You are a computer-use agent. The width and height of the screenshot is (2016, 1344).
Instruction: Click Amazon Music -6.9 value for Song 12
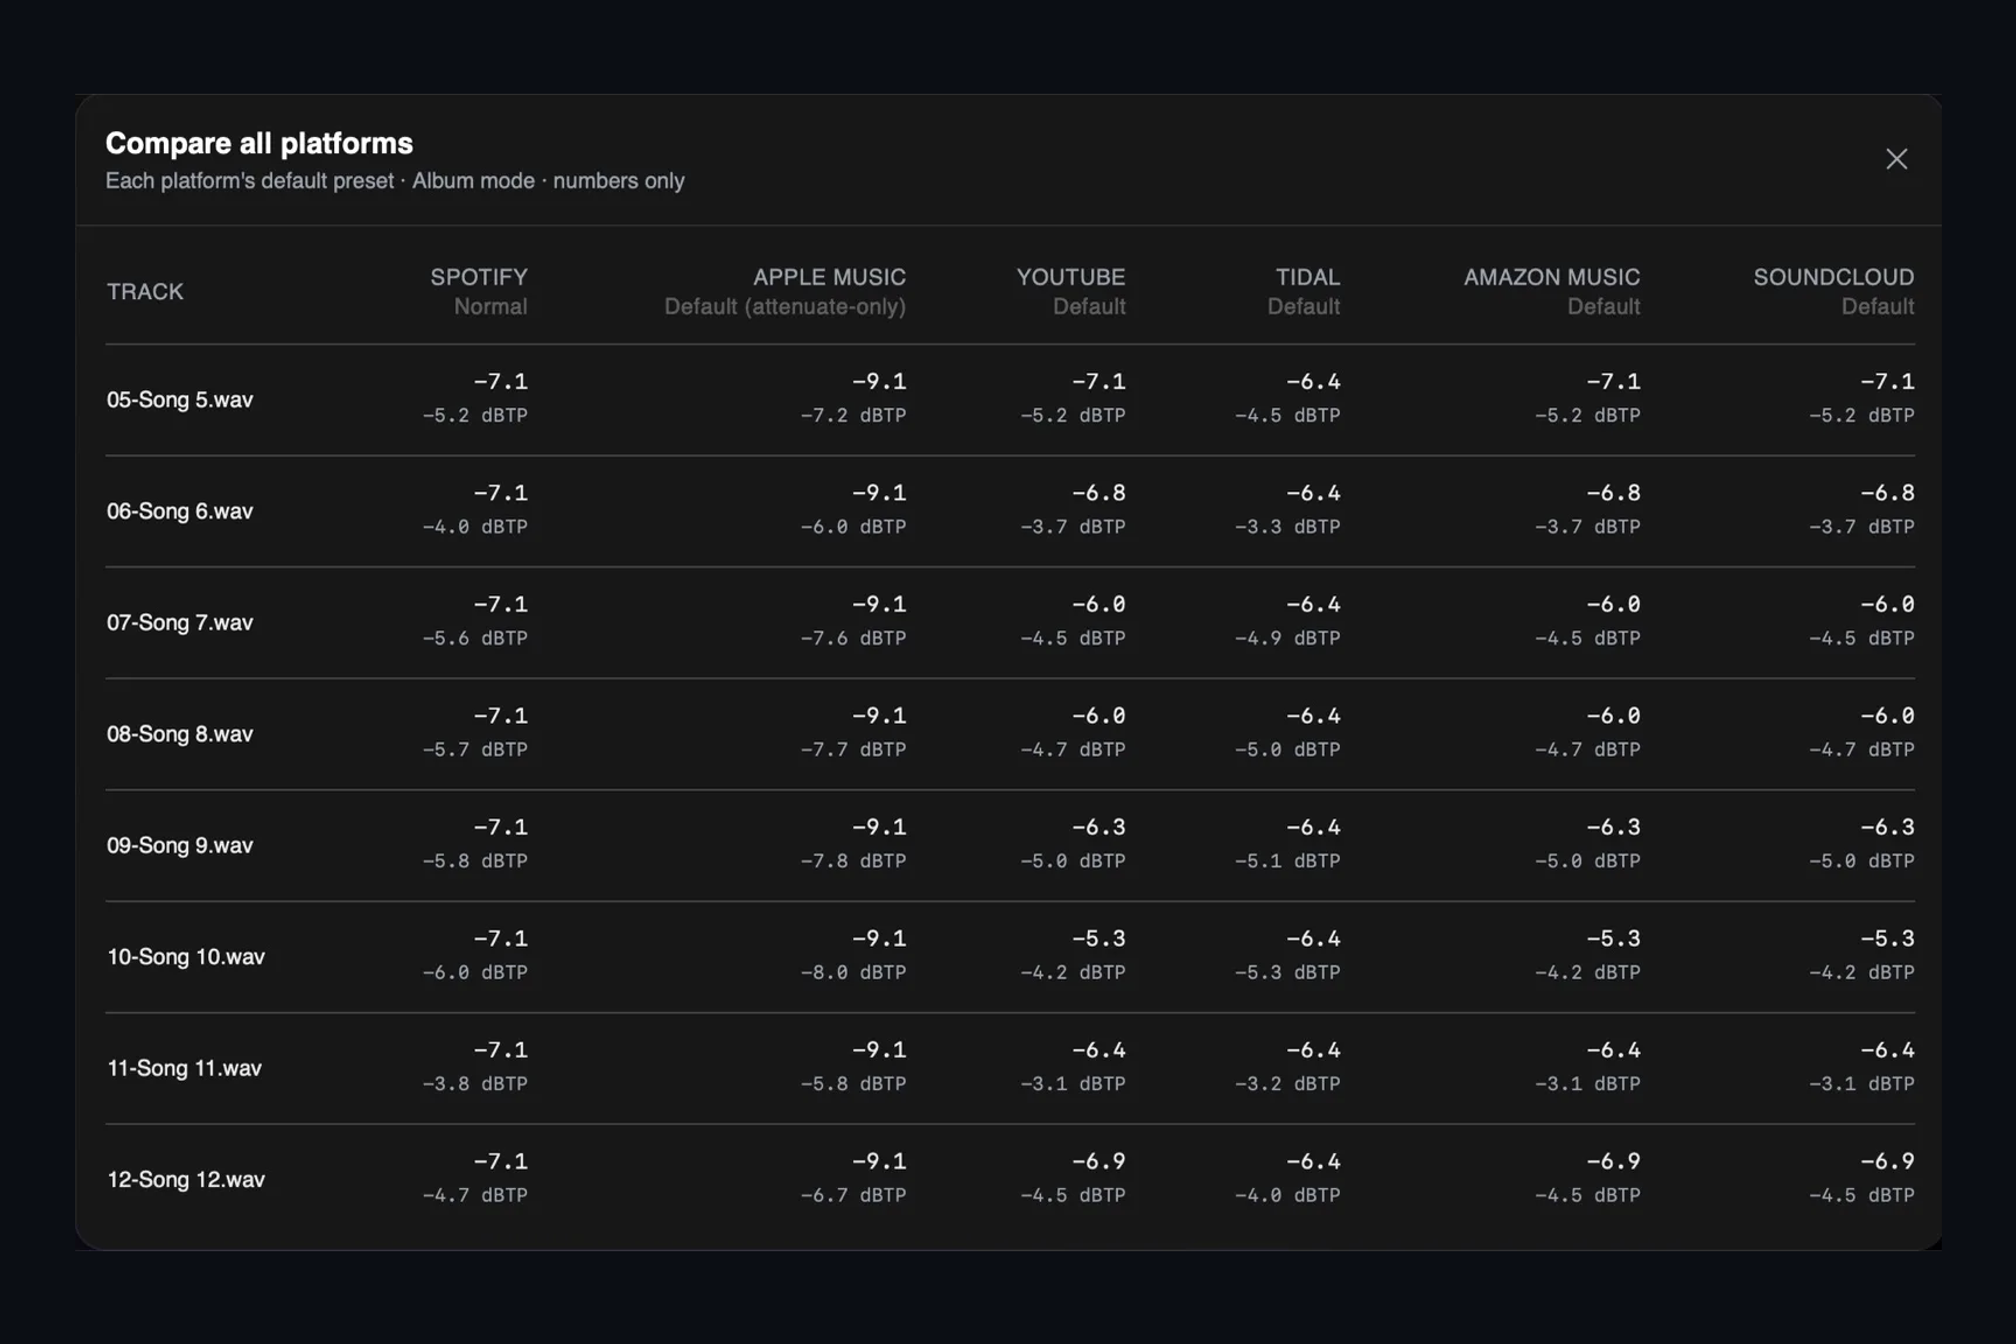1613,1162
